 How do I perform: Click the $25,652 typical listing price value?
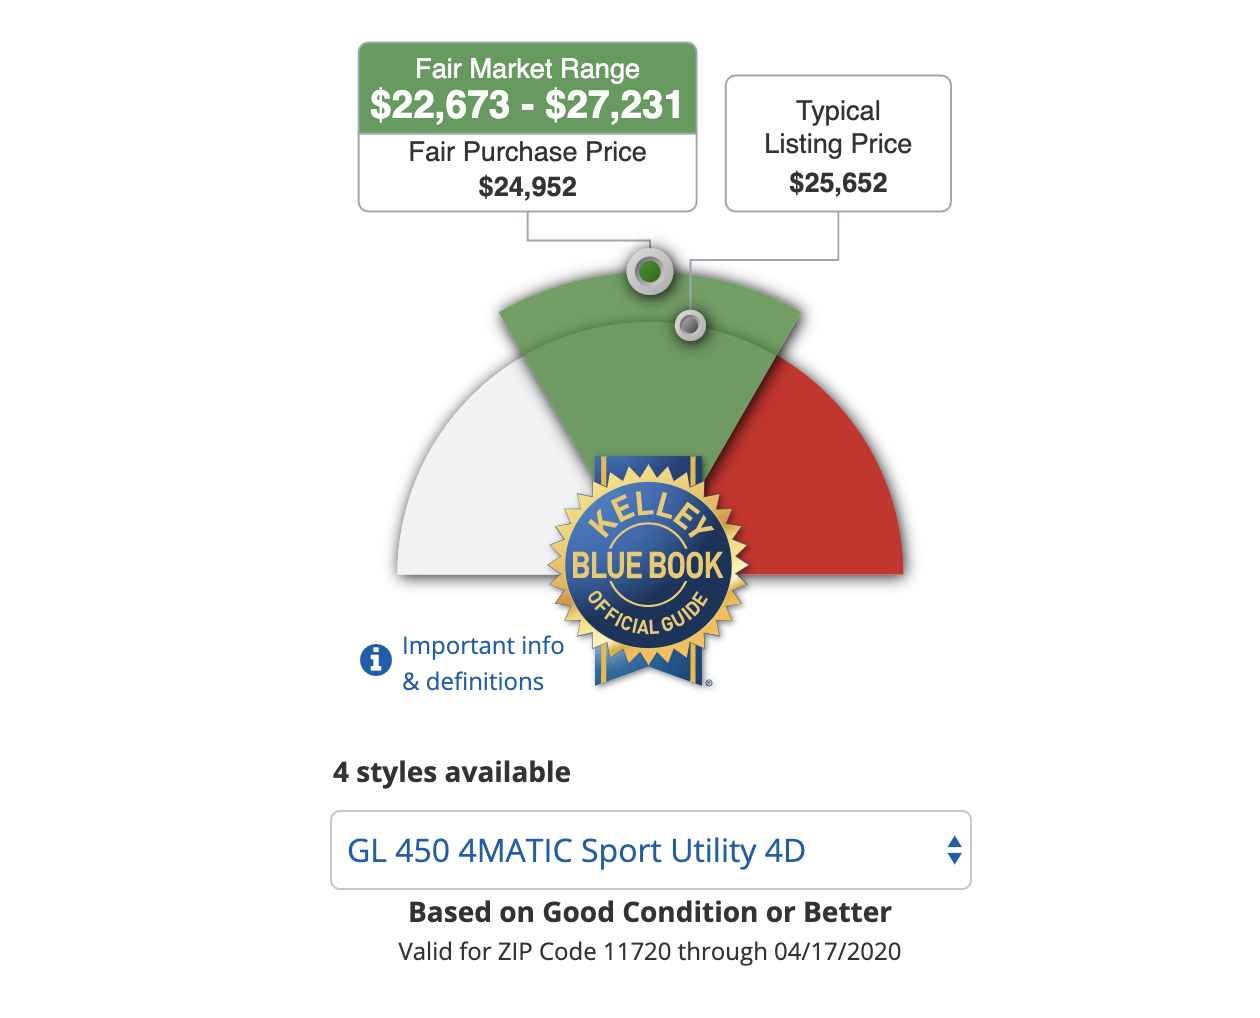pyautogui.click(x=838, y=183)
